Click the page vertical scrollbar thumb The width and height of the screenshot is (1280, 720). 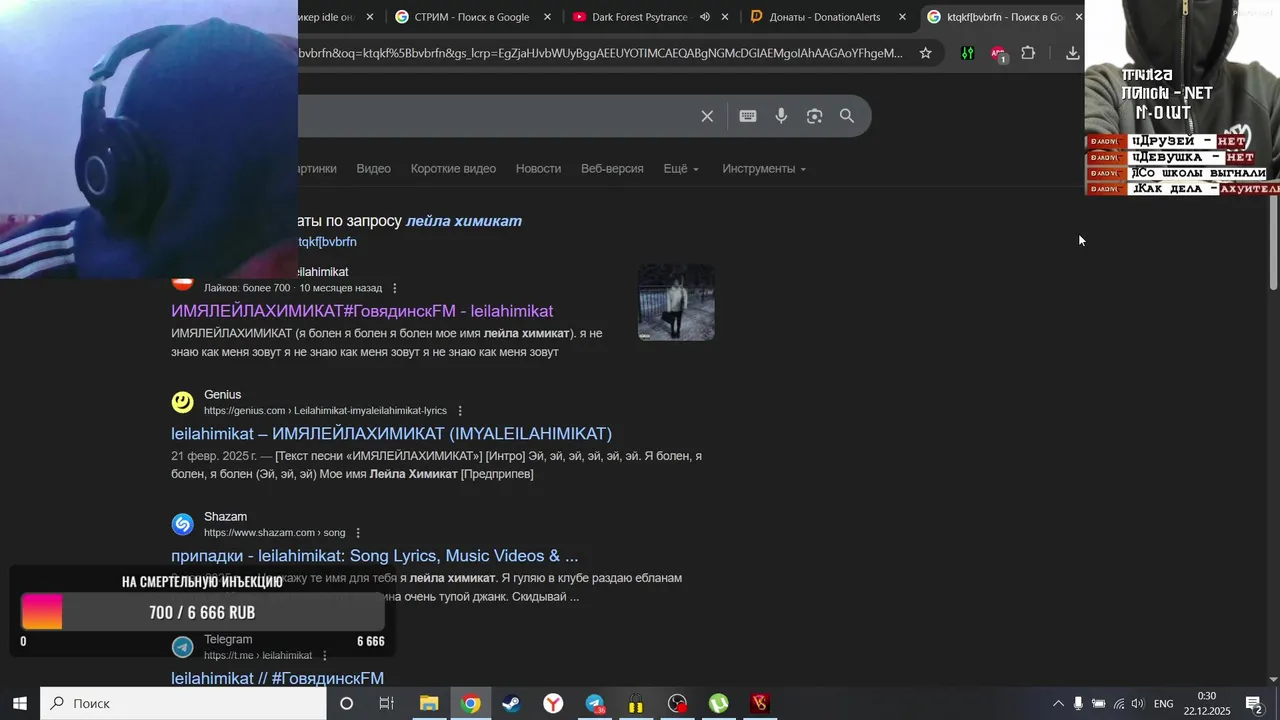(1273, 243)
